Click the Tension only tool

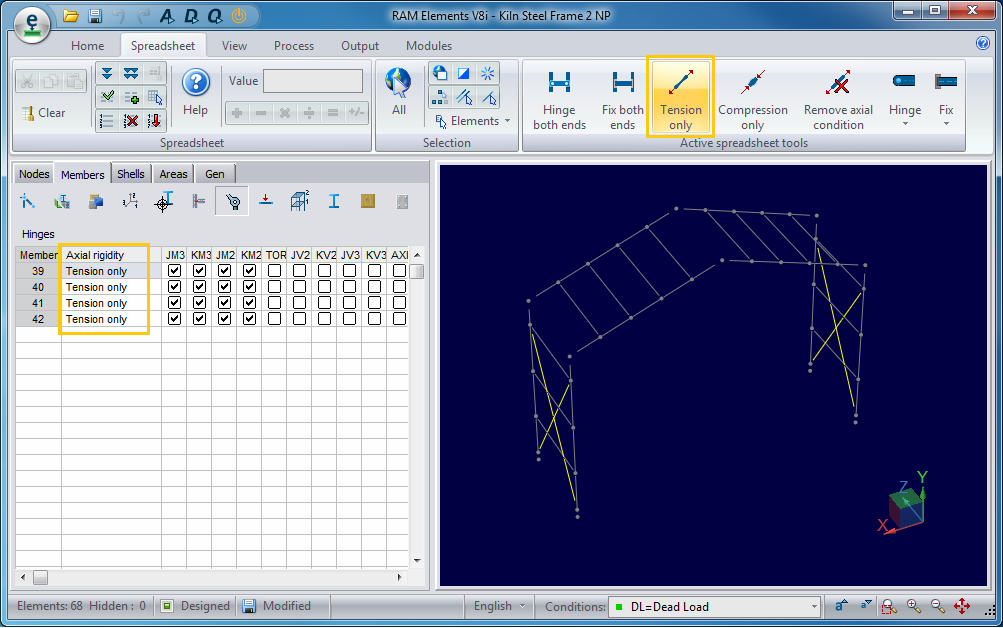click(x=680, y=97)
